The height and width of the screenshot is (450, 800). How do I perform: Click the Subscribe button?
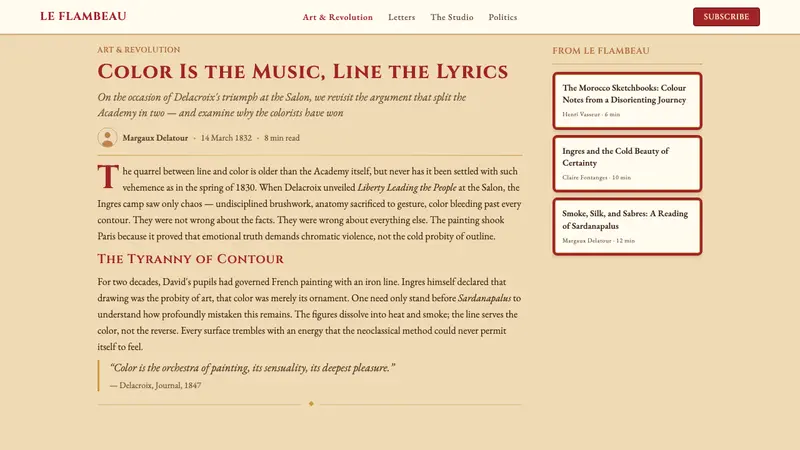(726, 17)
